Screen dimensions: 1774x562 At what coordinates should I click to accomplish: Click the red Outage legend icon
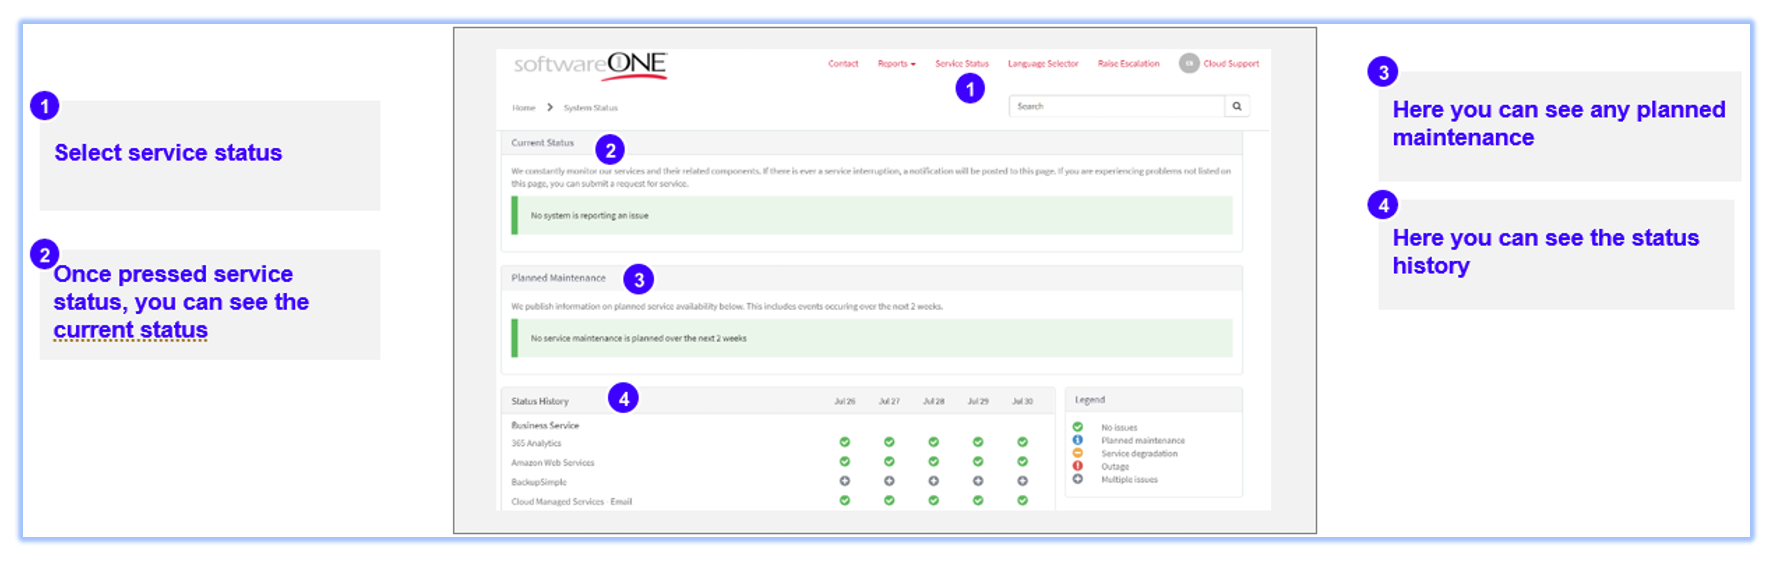click(1078, 466)
